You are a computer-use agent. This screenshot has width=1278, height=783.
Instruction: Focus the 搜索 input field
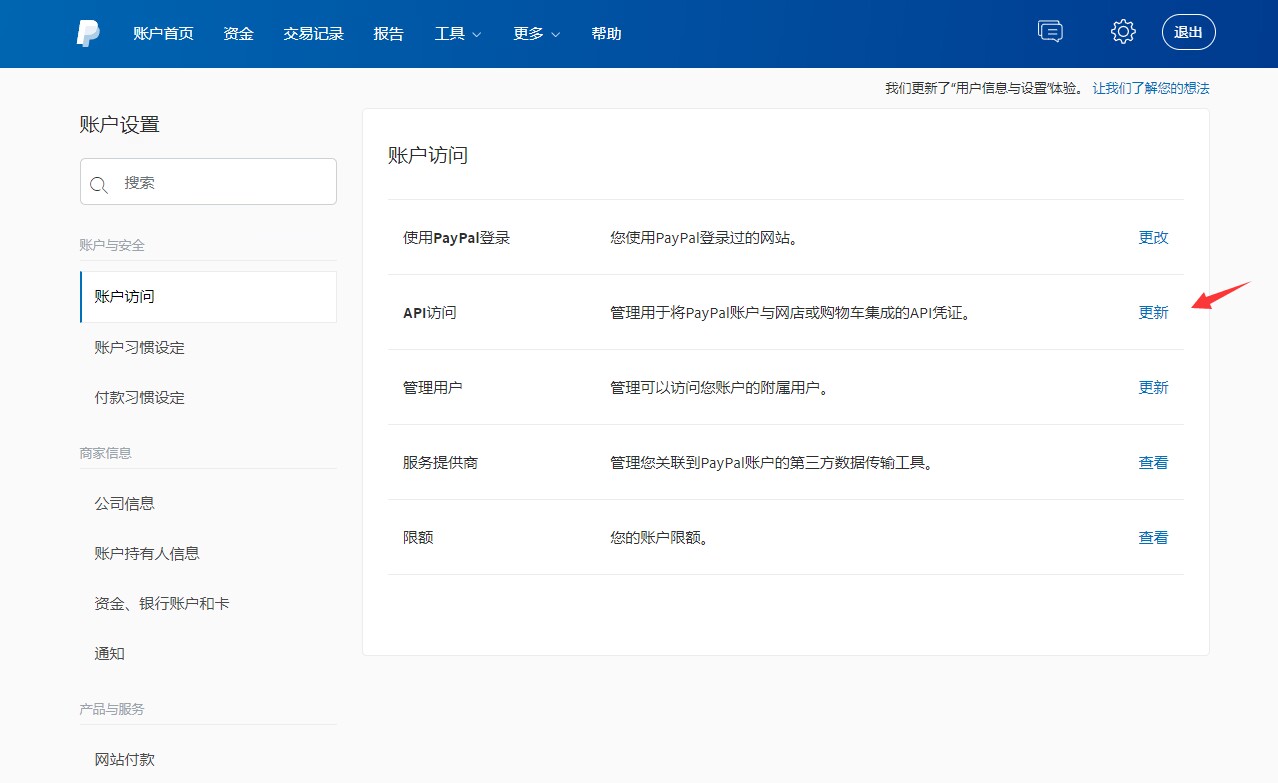pyautogui.click(x=208, y=182)
